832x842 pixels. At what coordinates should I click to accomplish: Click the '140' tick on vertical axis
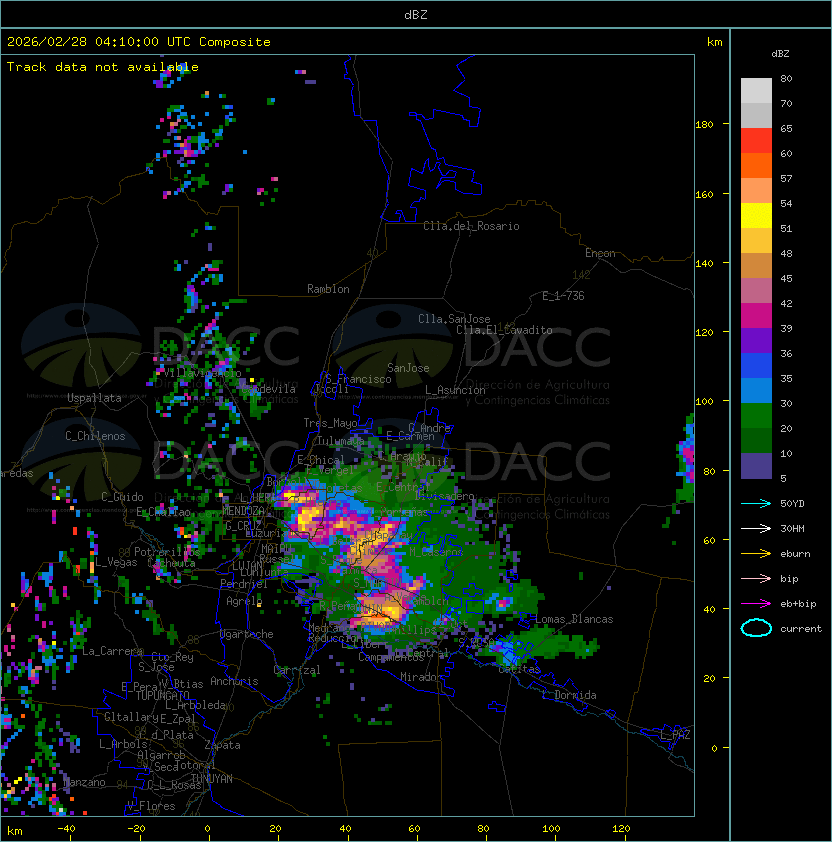(x=704, y=263)
